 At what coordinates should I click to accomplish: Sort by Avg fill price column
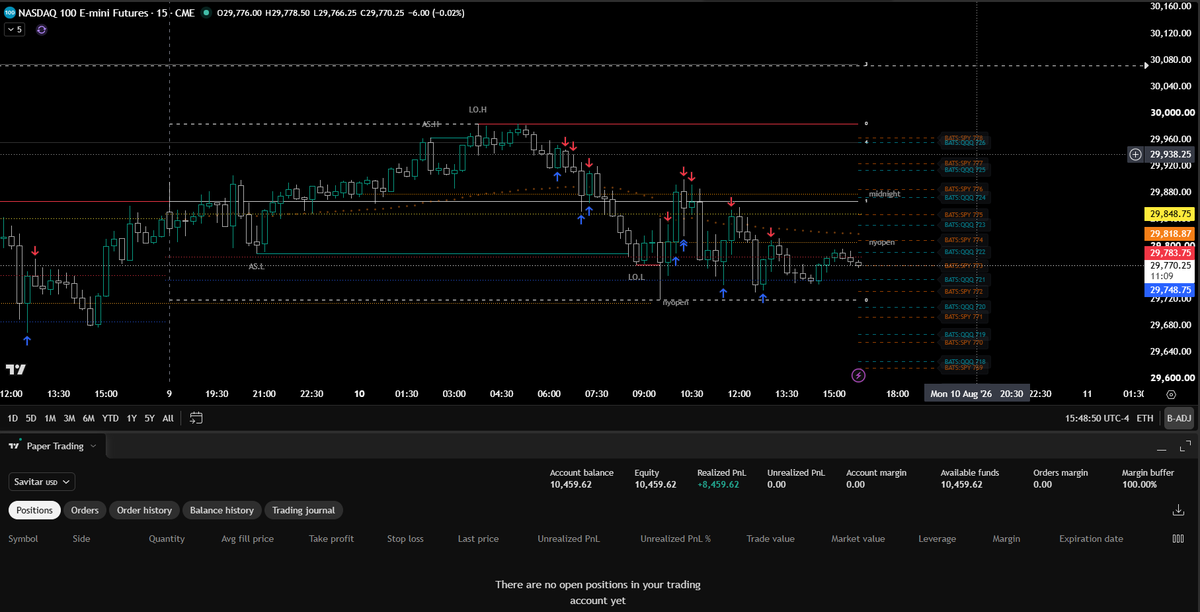coord(248,539)
